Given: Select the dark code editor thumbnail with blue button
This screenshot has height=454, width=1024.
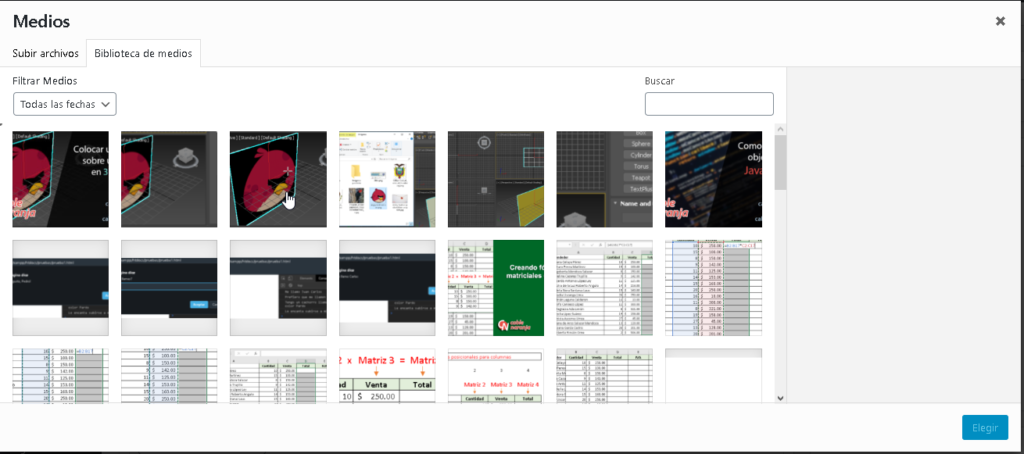Looking at the screenshot, I should pyautogui.click(x=169, y=288).
